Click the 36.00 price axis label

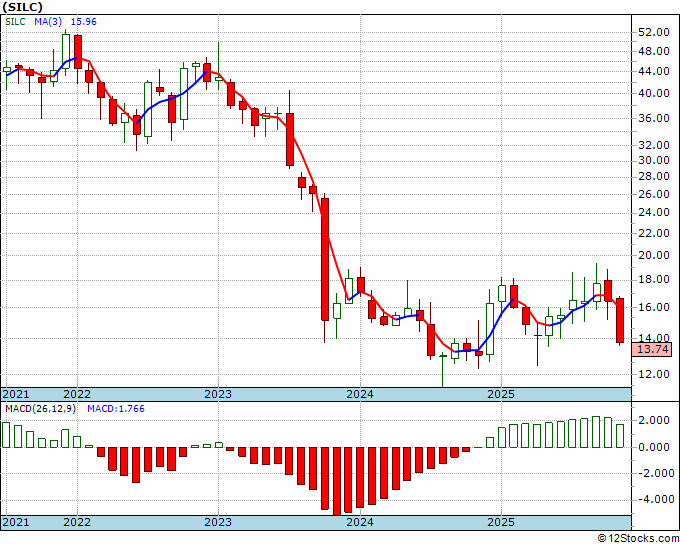[654, 118]
